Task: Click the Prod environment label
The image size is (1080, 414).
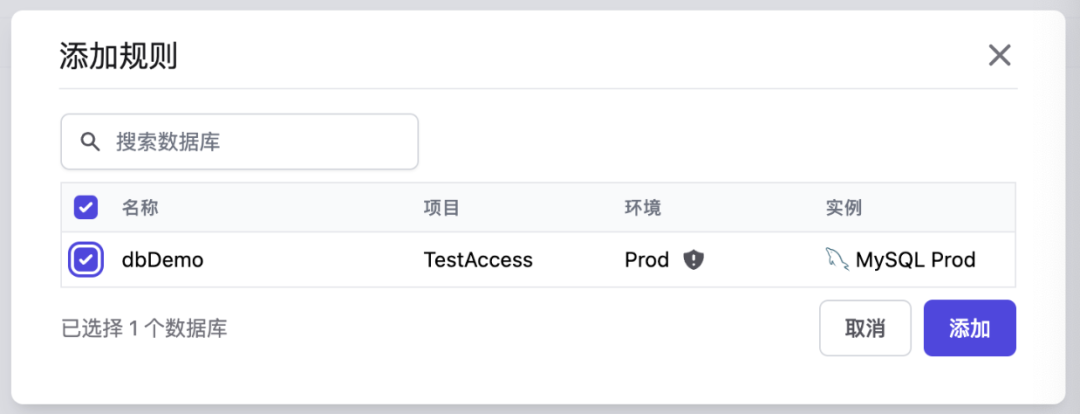Action: point(646,260)
